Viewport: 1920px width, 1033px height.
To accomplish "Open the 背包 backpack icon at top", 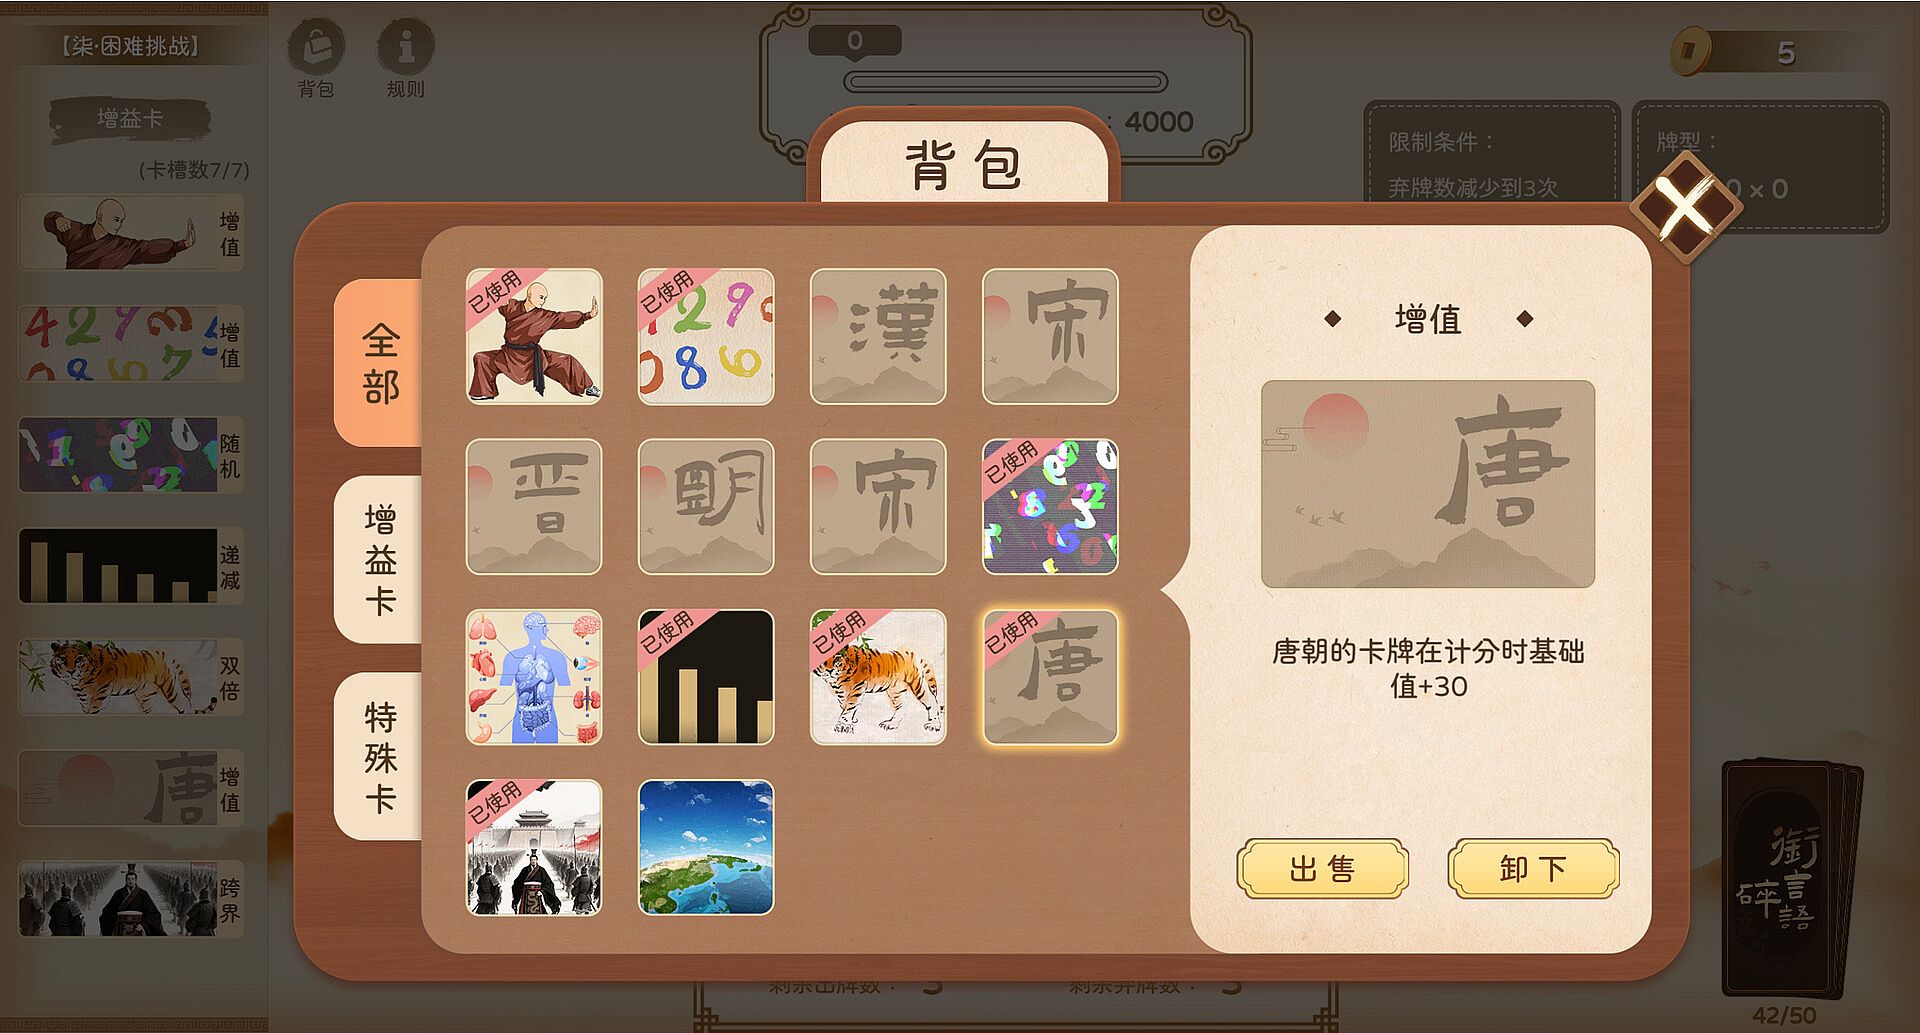I will (x=316, y=58).
